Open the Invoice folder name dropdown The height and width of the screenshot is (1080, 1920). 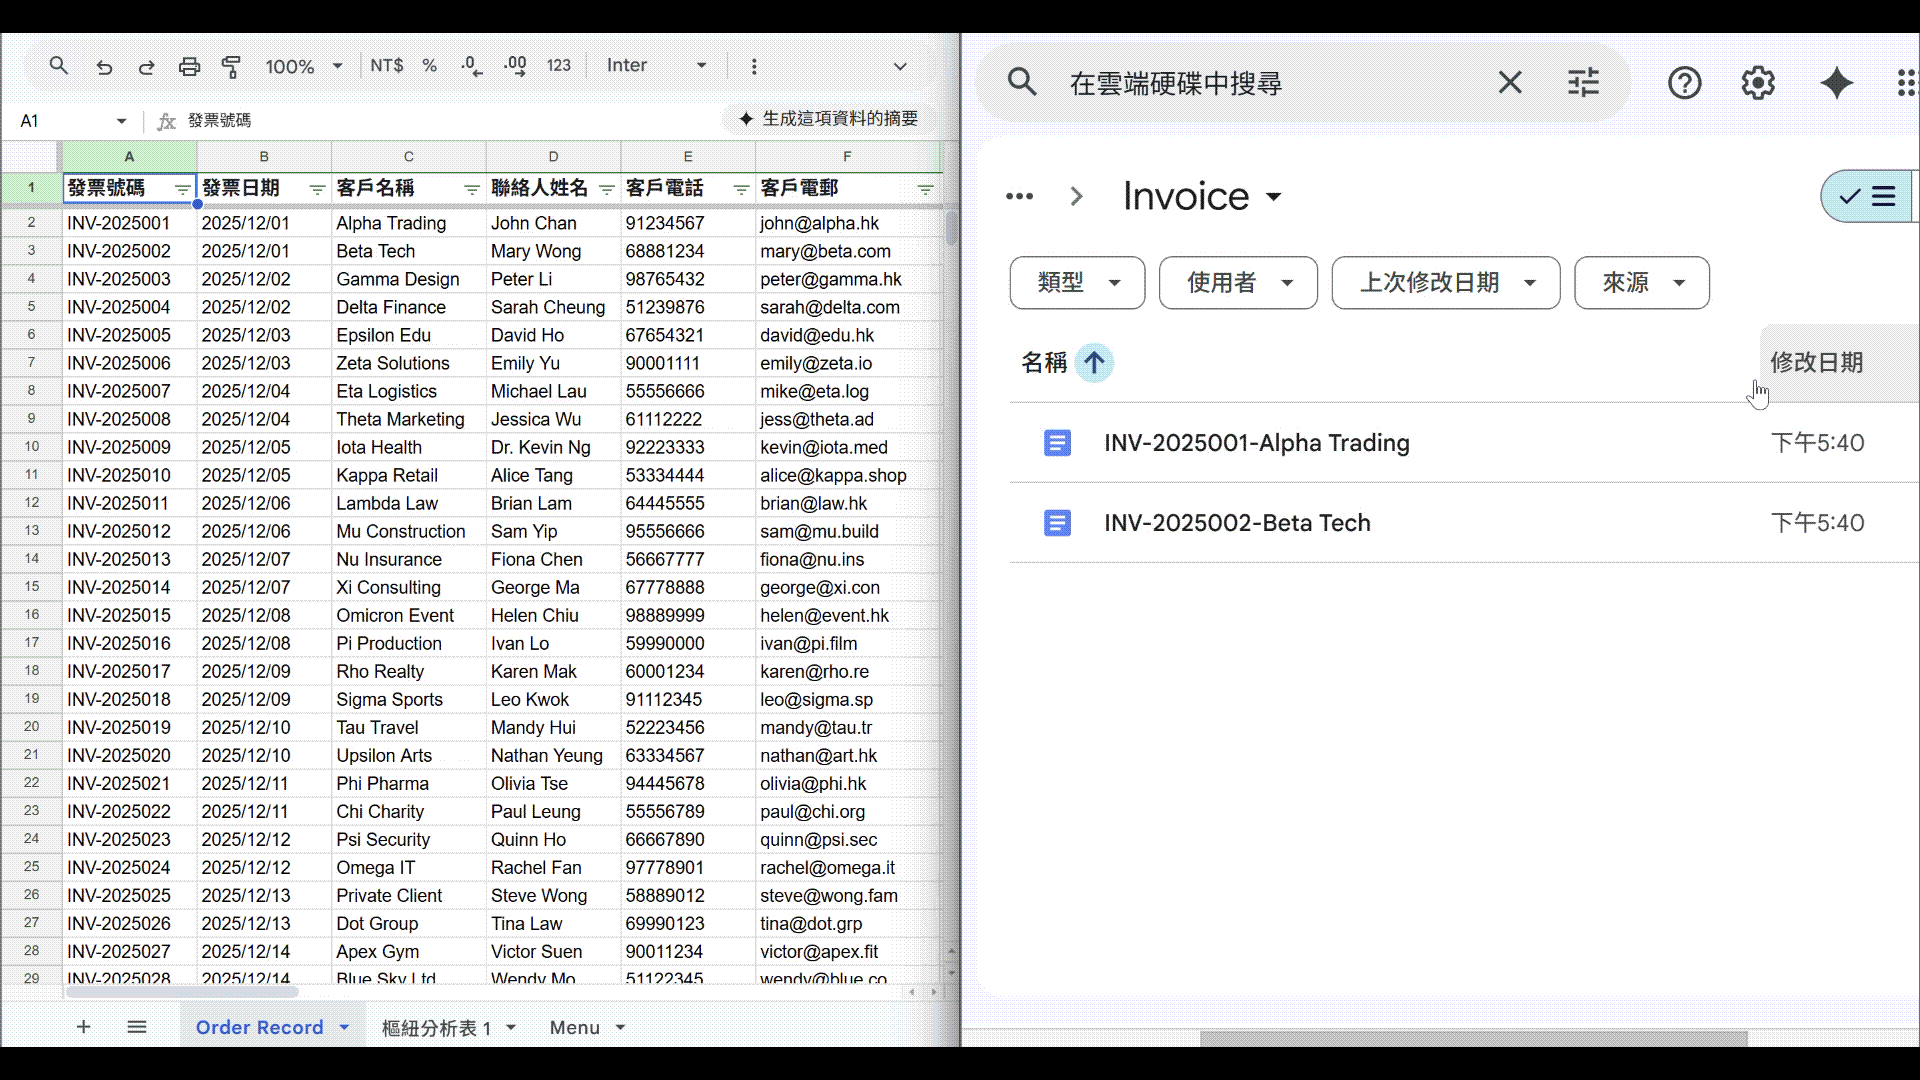click(1273, 197)
